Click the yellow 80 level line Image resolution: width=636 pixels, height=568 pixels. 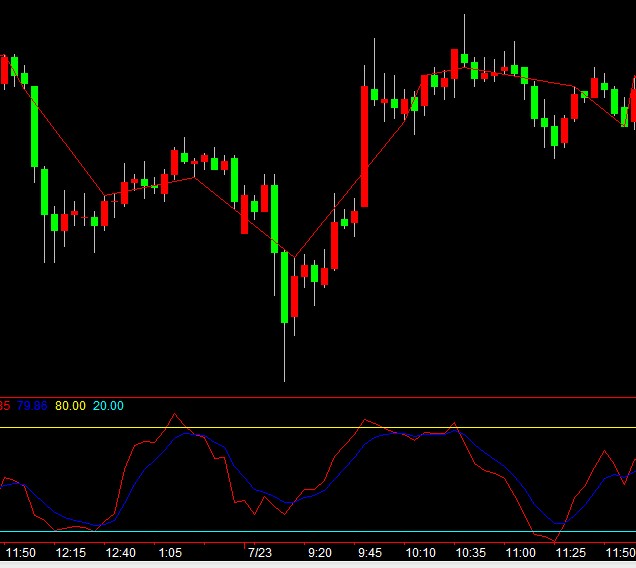(318, 427)
